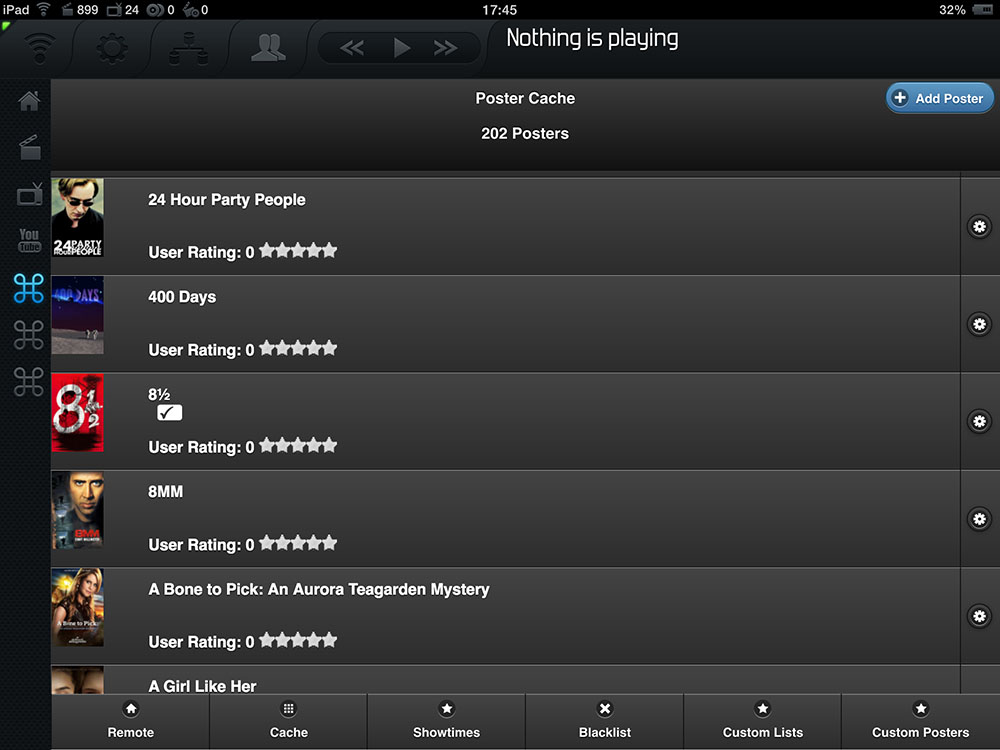Switch to the Blacklist tab
The image size is (1000, 750).
[605, 721]
